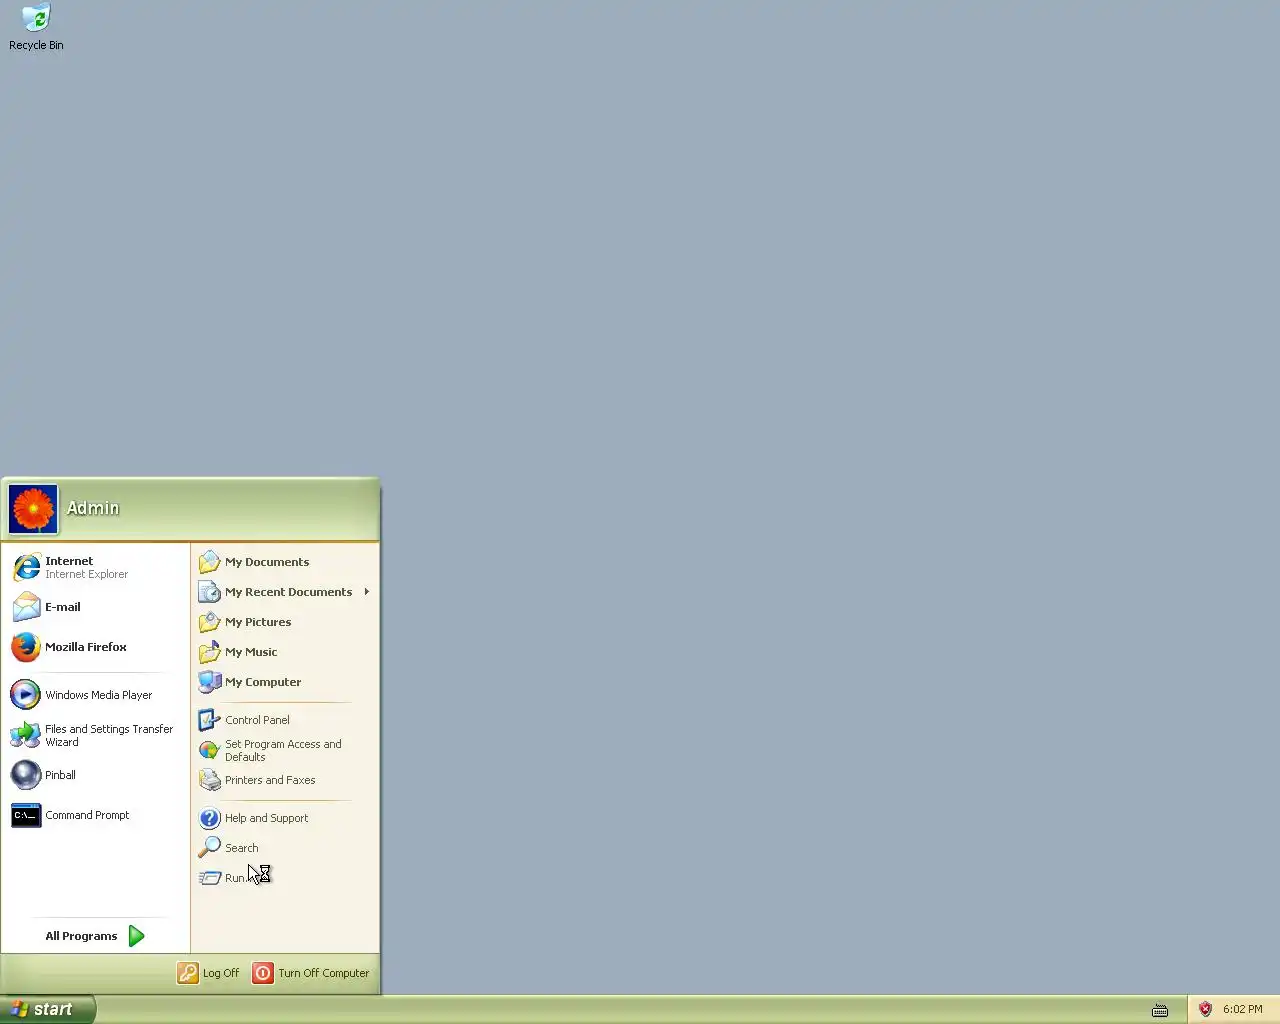The height and width of the screenshot is (1024, 1280).
Task: Launch Mozilla Firefox
Action: (x=95, y=647)
